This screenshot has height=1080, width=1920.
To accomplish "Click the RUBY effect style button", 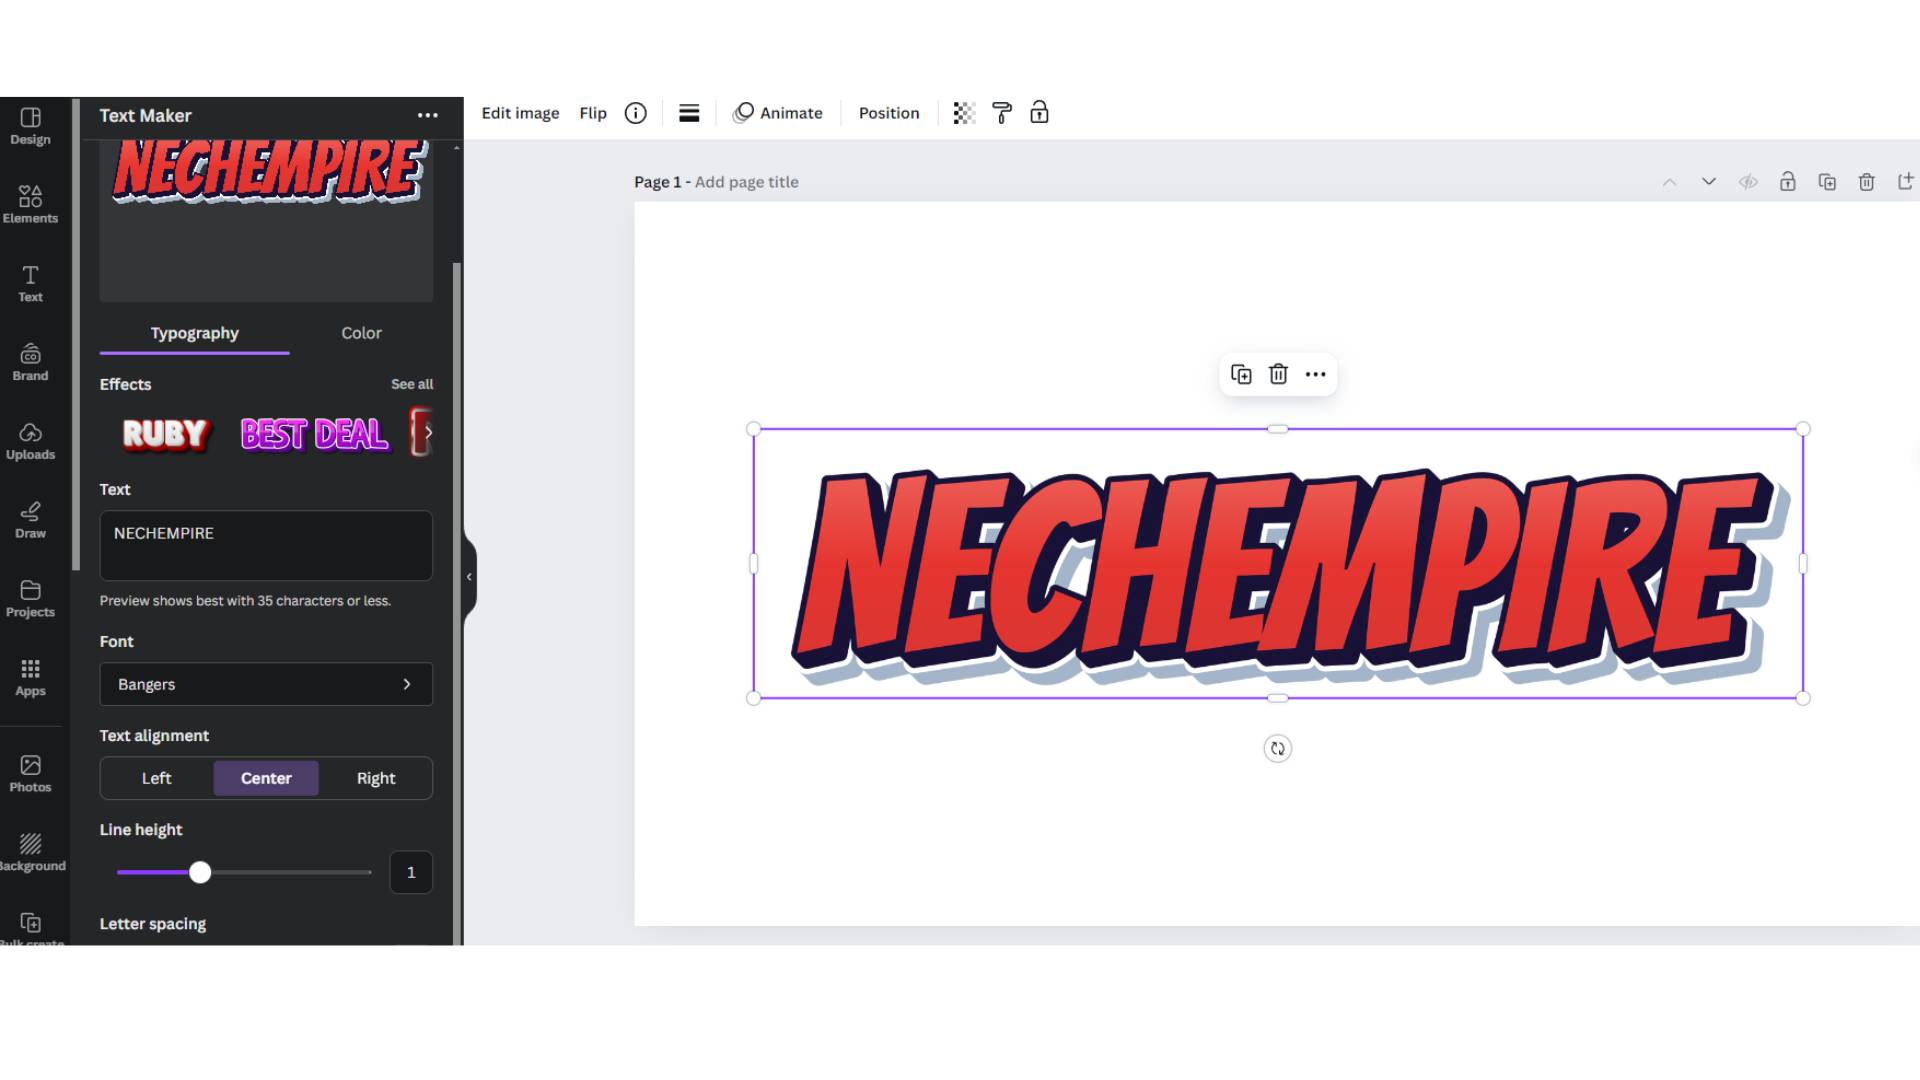I will pyautogui.click(x=164, y=433).
